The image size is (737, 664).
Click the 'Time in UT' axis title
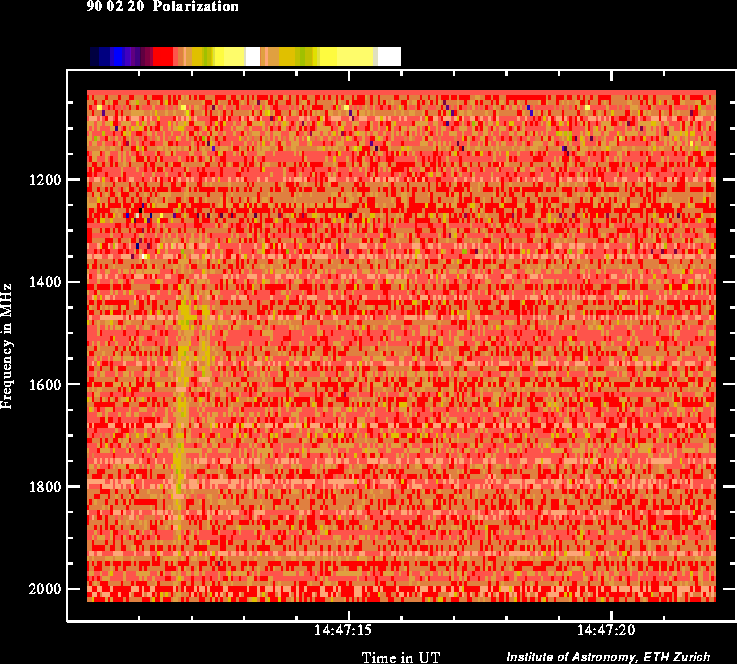(x=400, y=656)
